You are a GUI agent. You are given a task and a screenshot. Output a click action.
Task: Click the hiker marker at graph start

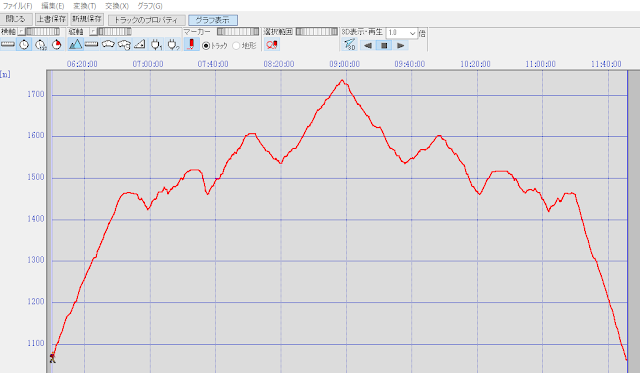53,358
